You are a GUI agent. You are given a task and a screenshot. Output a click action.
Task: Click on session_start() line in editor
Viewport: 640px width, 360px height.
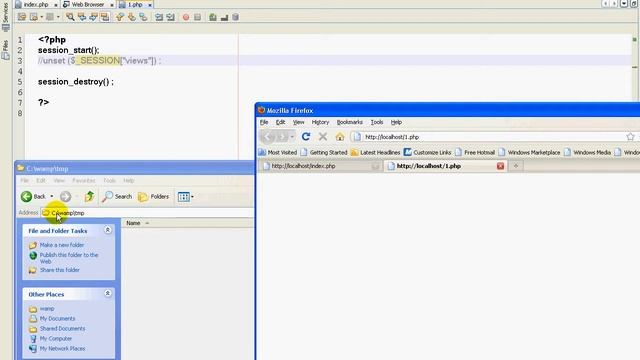click(x=69, y=50)
